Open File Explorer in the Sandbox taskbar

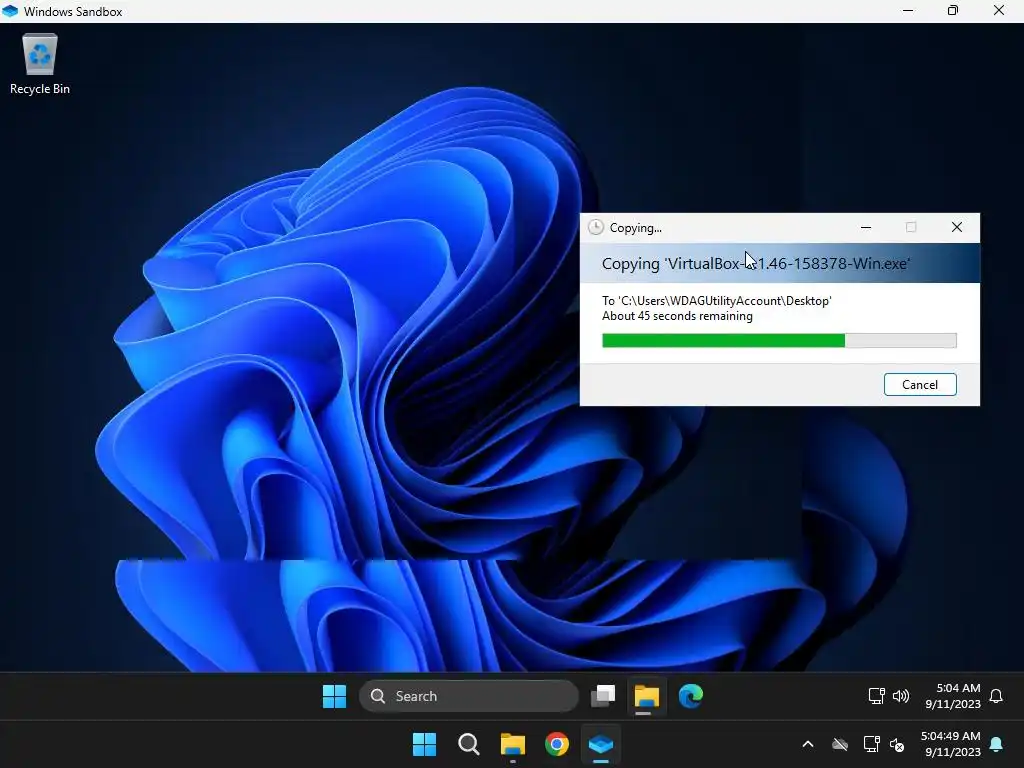[647, 696]
